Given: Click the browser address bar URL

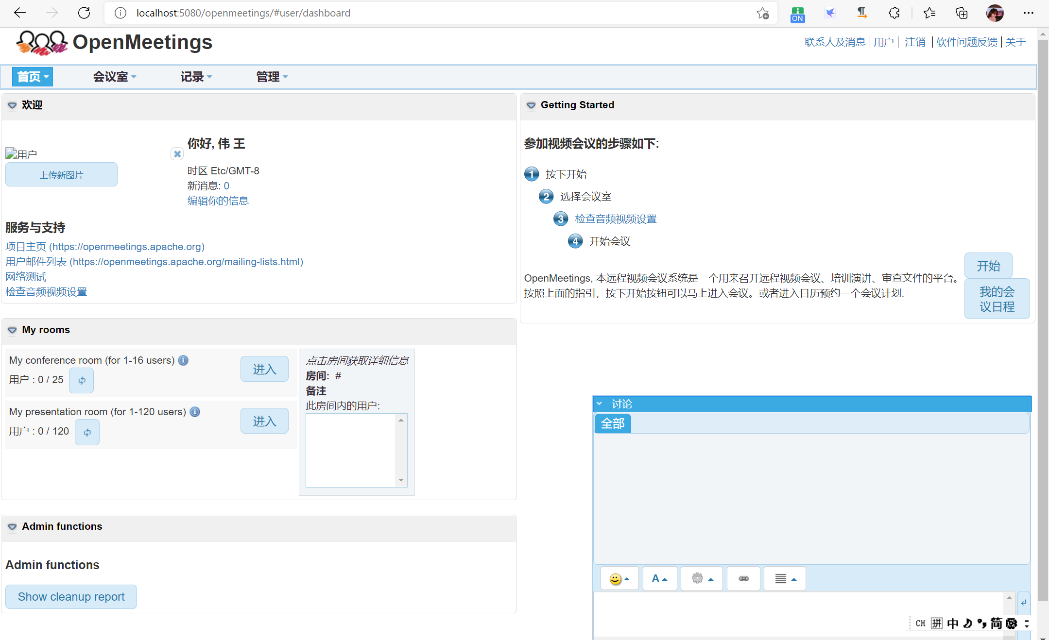Looking at the screenshot, I should pos(244,13).
